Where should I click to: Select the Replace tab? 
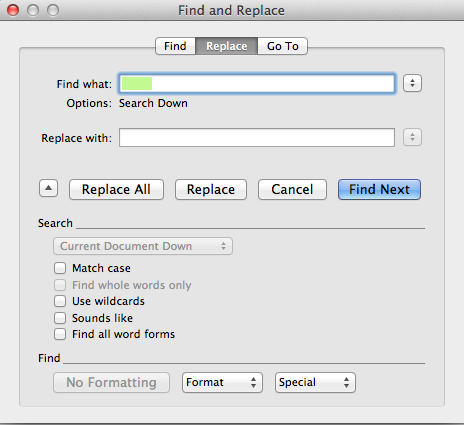coord(227,46)
